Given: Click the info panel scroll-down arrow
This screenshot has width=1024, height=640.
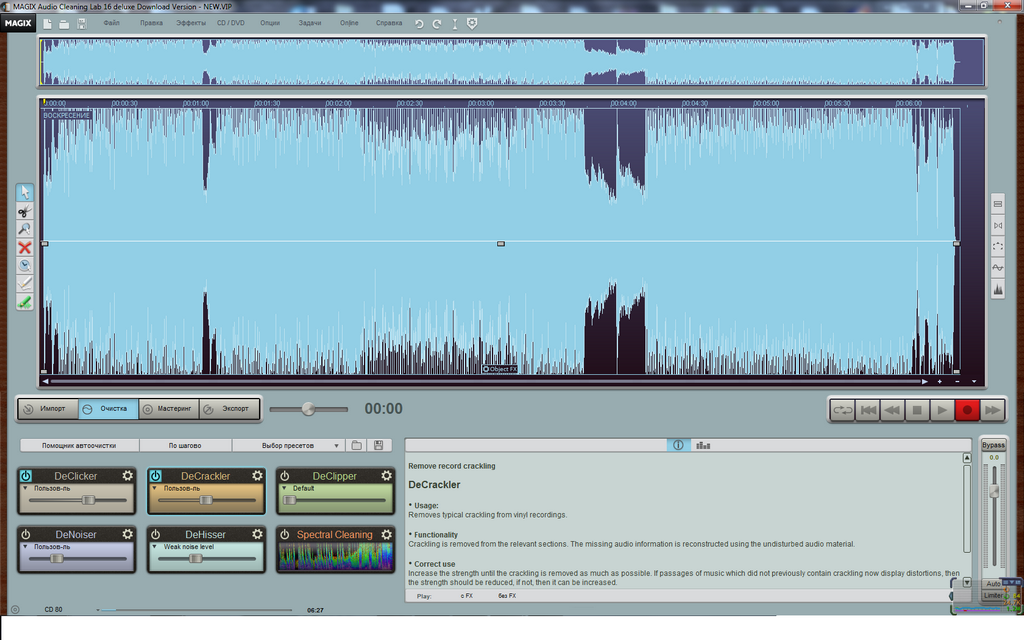Looking at the screenshot, I should pos(967,583).
